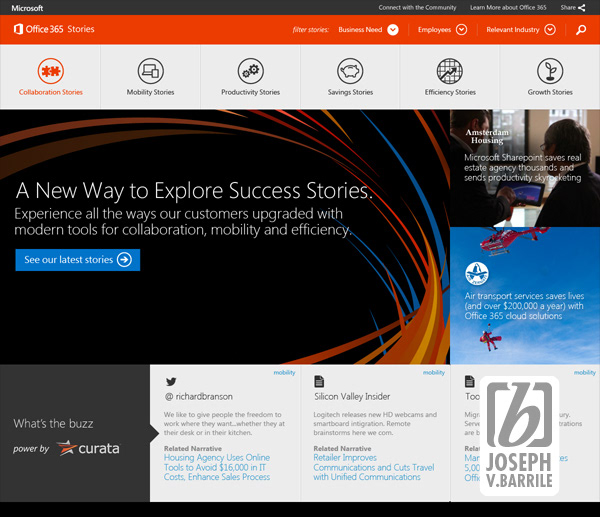Click the Stories heading beside Office 365
600x517 pixels.
point(81,29)
